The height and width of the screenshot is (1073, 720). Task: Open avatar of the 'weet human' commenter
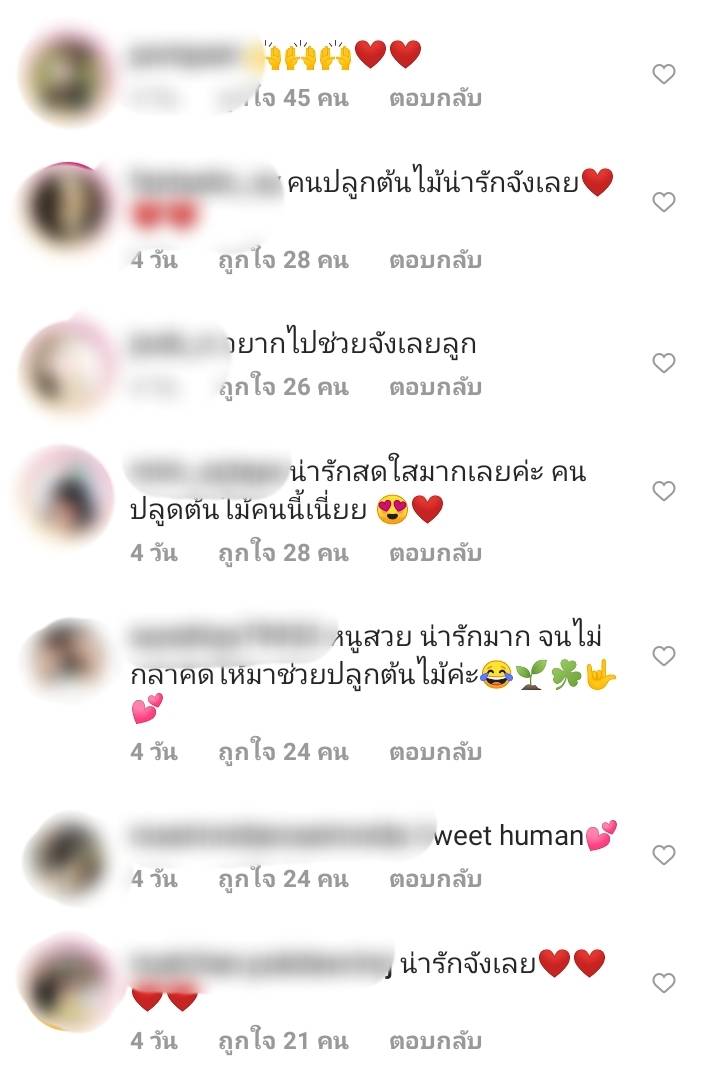[x=66, y=857]
